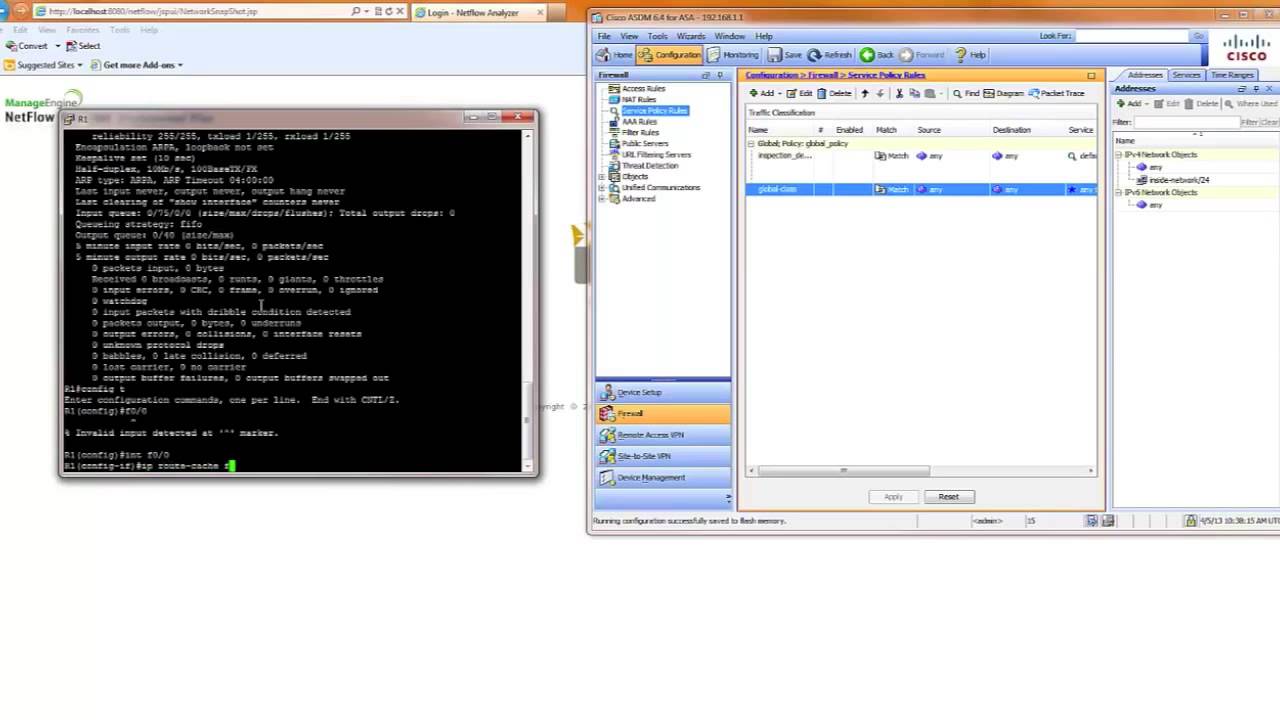Click the Reset button below rules table
1280x720 pixels.
tap(948, 497)
